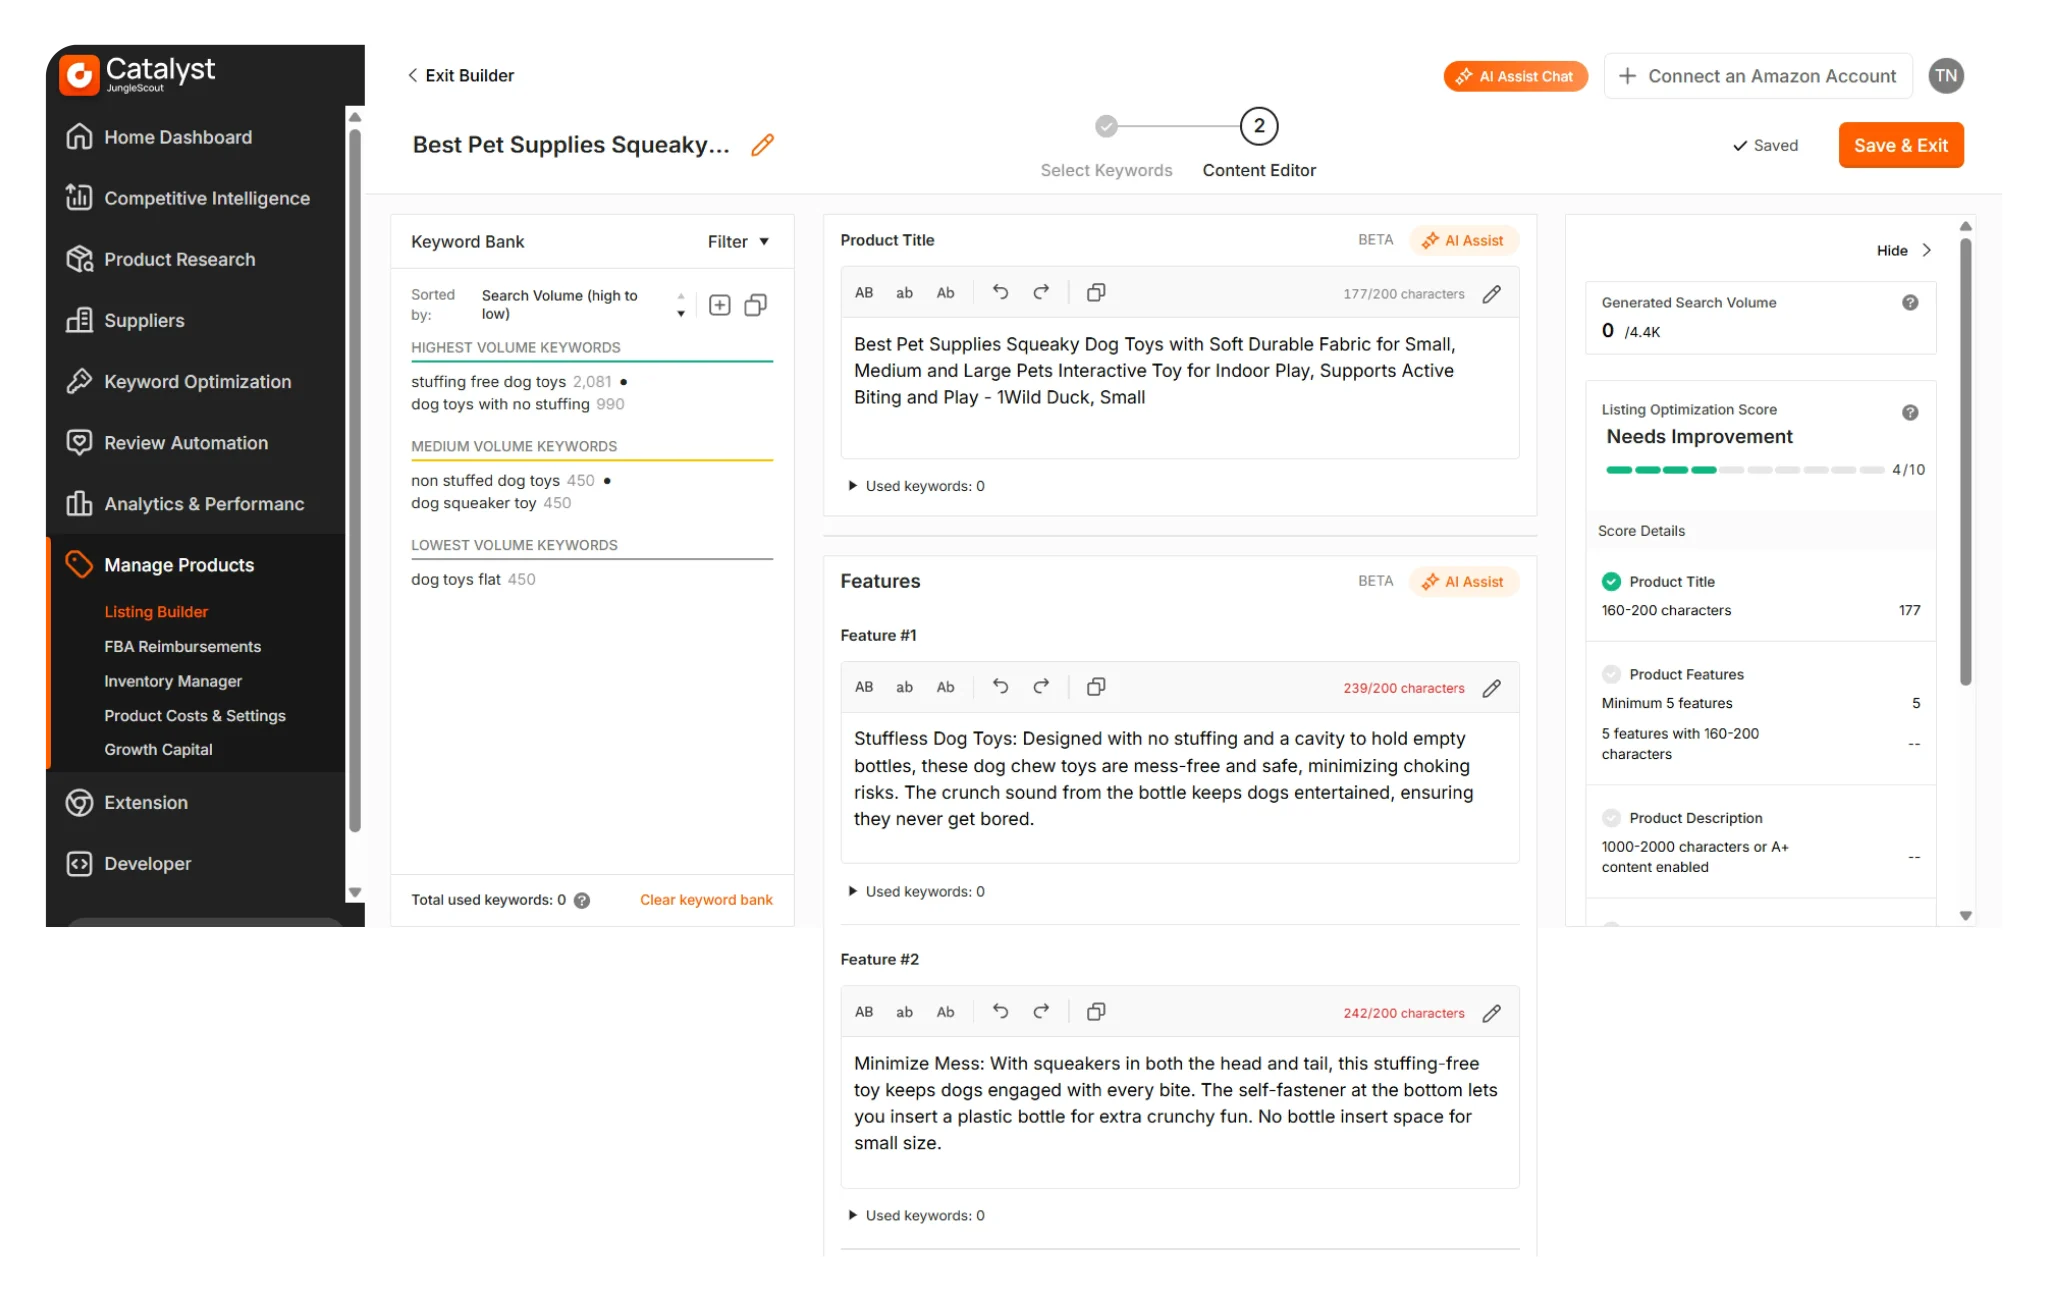Click the Save & Exit button
The width and height of the screenshot is (2048, 1311).
coord(1901,145)
